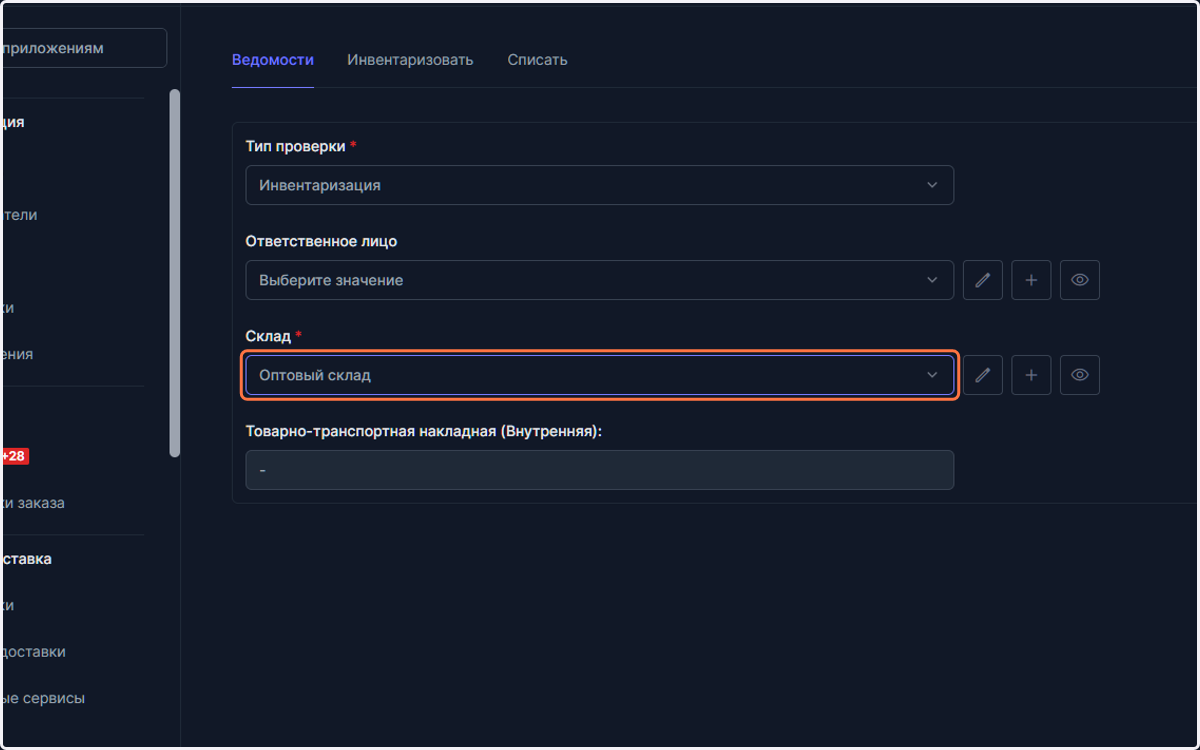Click the sidebar vertical scrollbar
The width and height of the screenshot is (1200, 750).
pyautogui.click(x=175, y=273)
